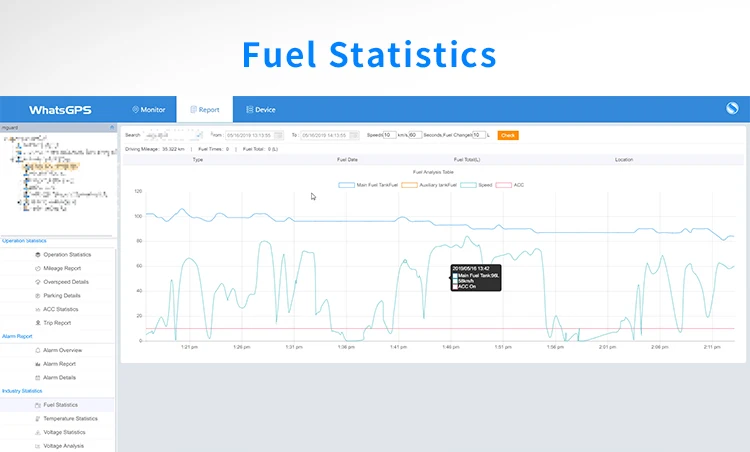Open Voltage Analysis

click(63, 446)
